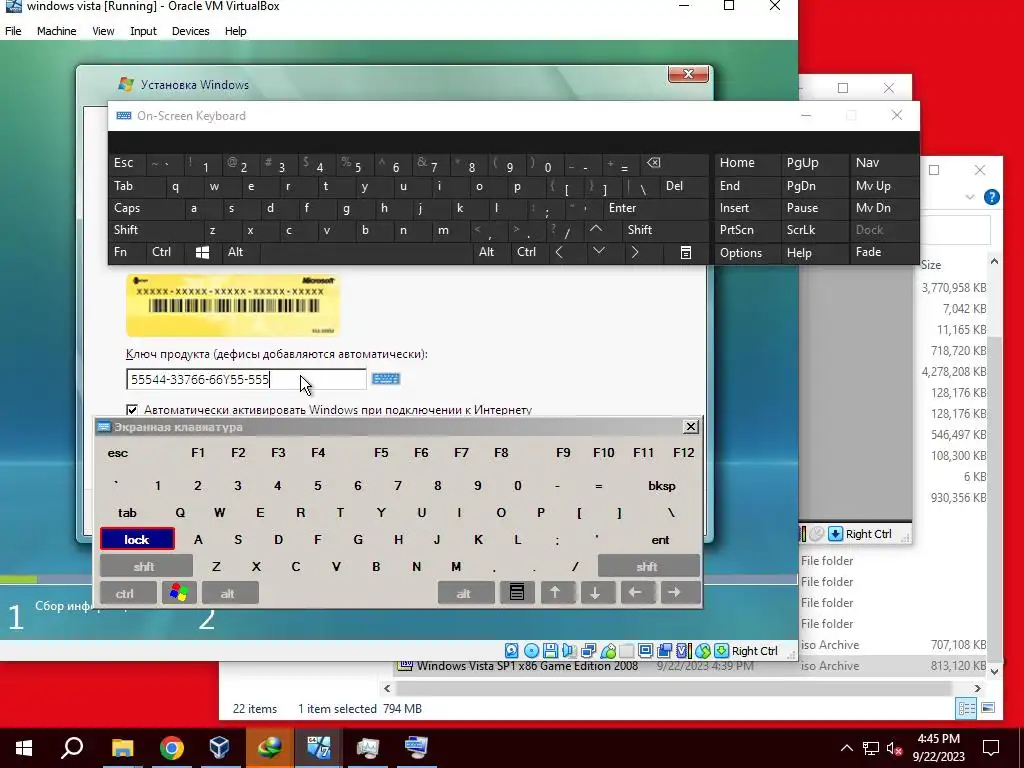Click the Options key on the dark On-Screen Keyboard
This screenshot has height=768, width=1024.
(x=741, y=253)
